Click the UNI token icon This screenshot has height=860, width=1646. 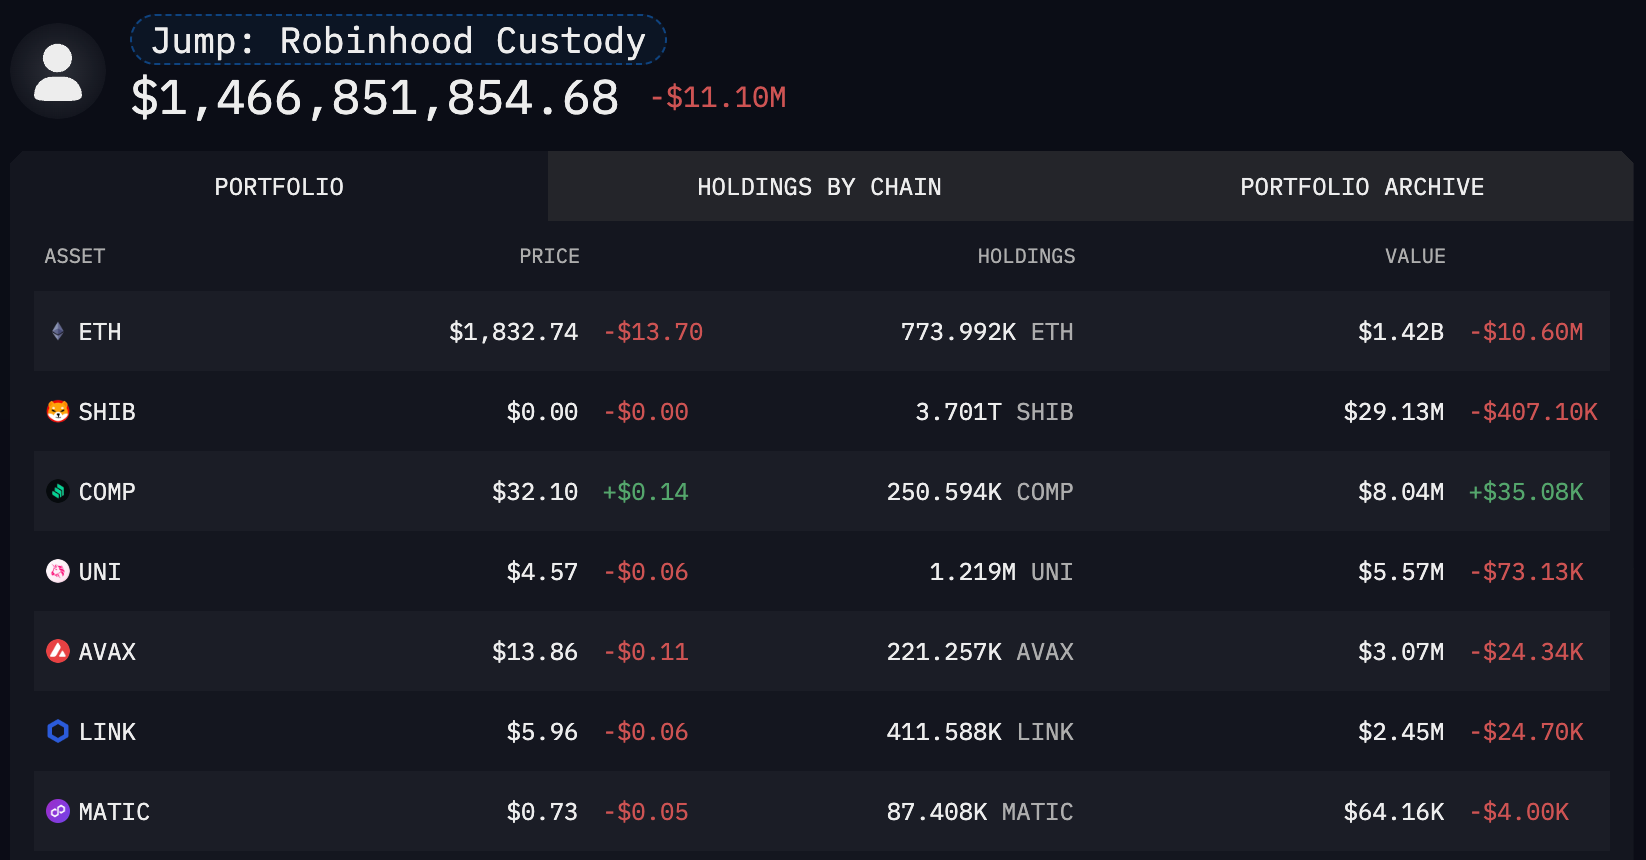pyautogui.click(x=58, y=571)
